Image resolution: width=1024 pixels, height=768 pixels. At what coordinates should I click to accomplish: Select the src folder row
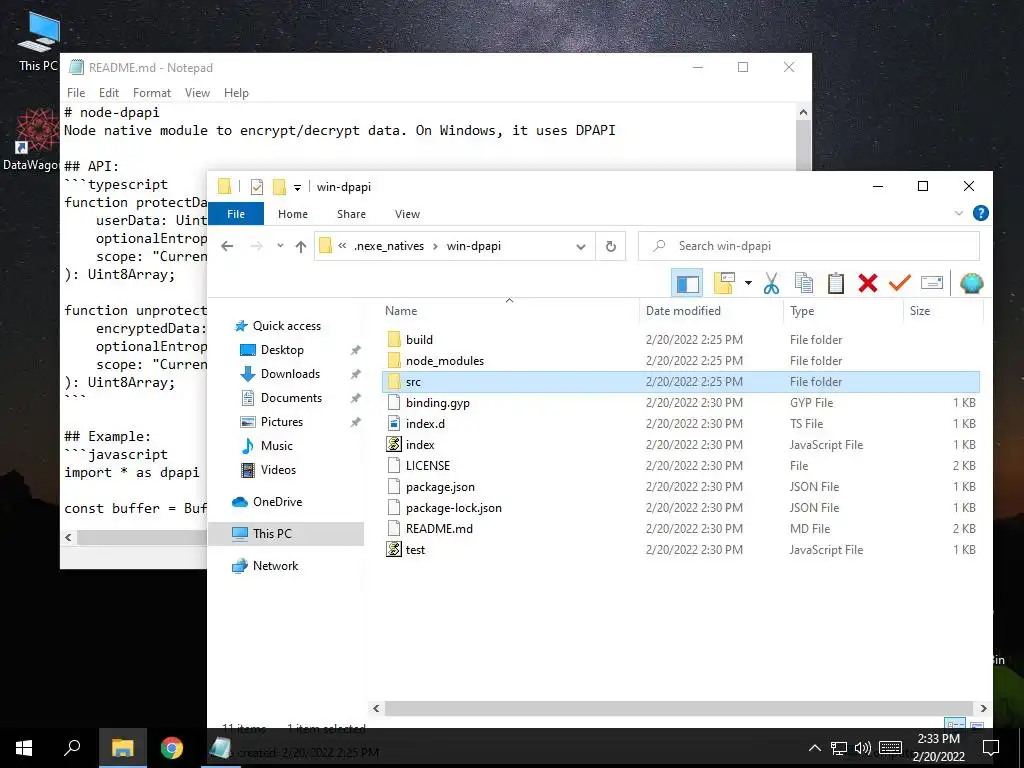tap(680, 381)
